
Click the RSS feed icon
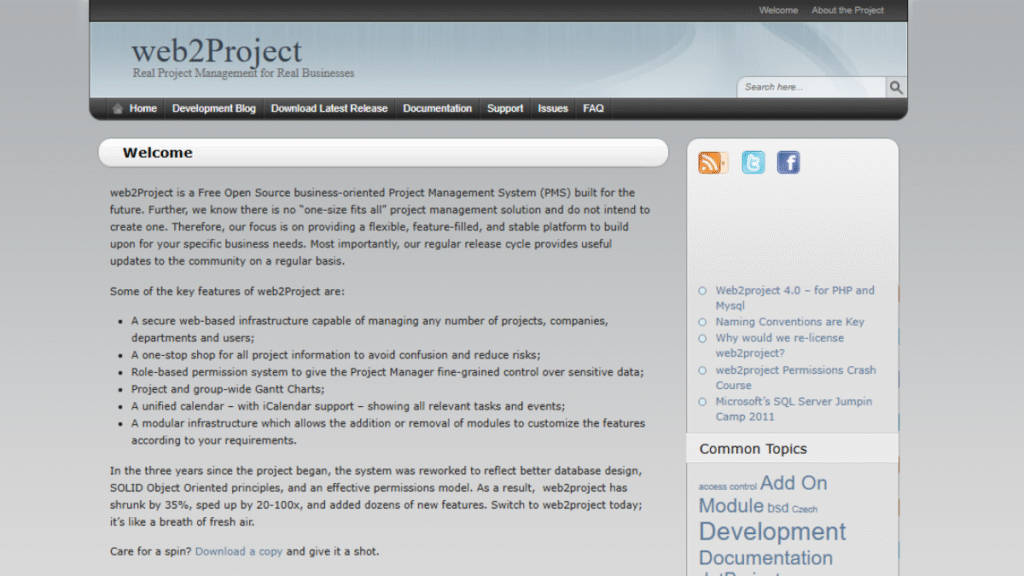point(712,163)
